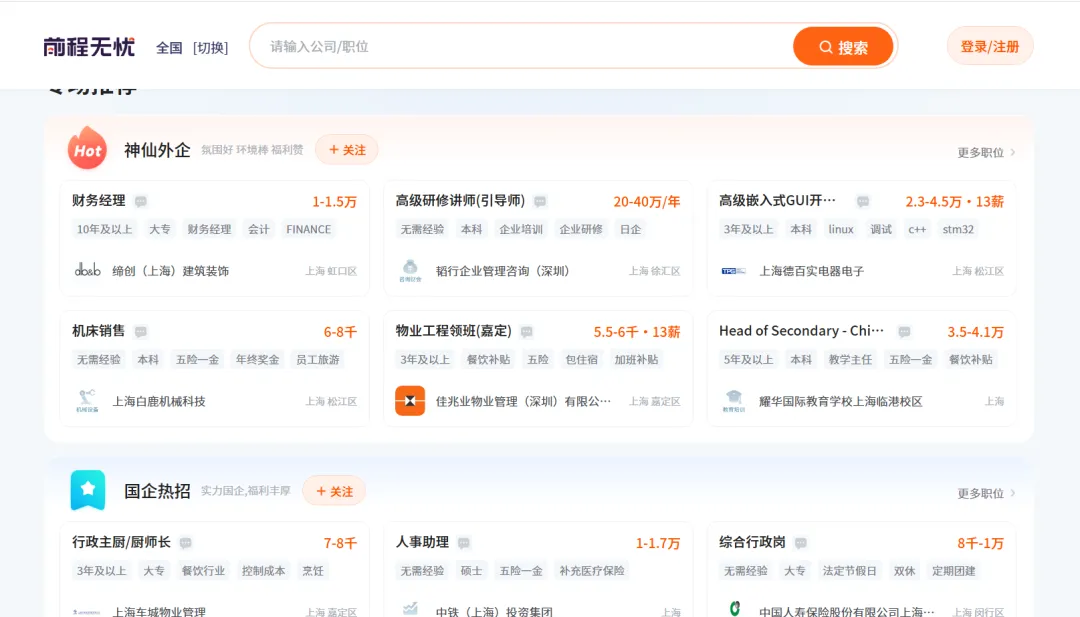Click the 20-40万/年 salary text
Viewport: 1080px width, 617px height.
coord(647,201)
